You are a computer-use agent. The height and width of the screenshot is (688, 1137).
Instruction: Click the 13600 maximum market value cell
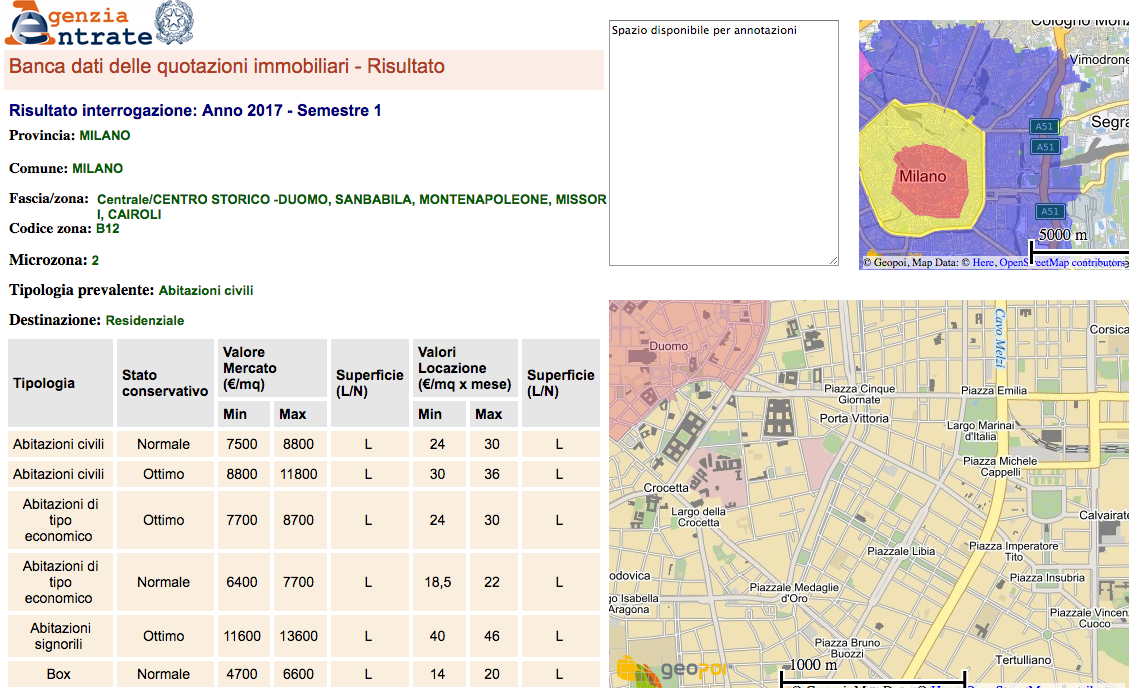299,636
